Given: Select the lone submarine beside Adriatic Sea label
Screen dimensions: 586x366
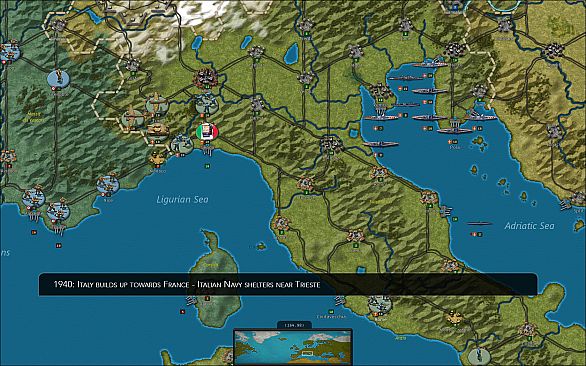Looking at the screenshot, I should click(479, 223).
